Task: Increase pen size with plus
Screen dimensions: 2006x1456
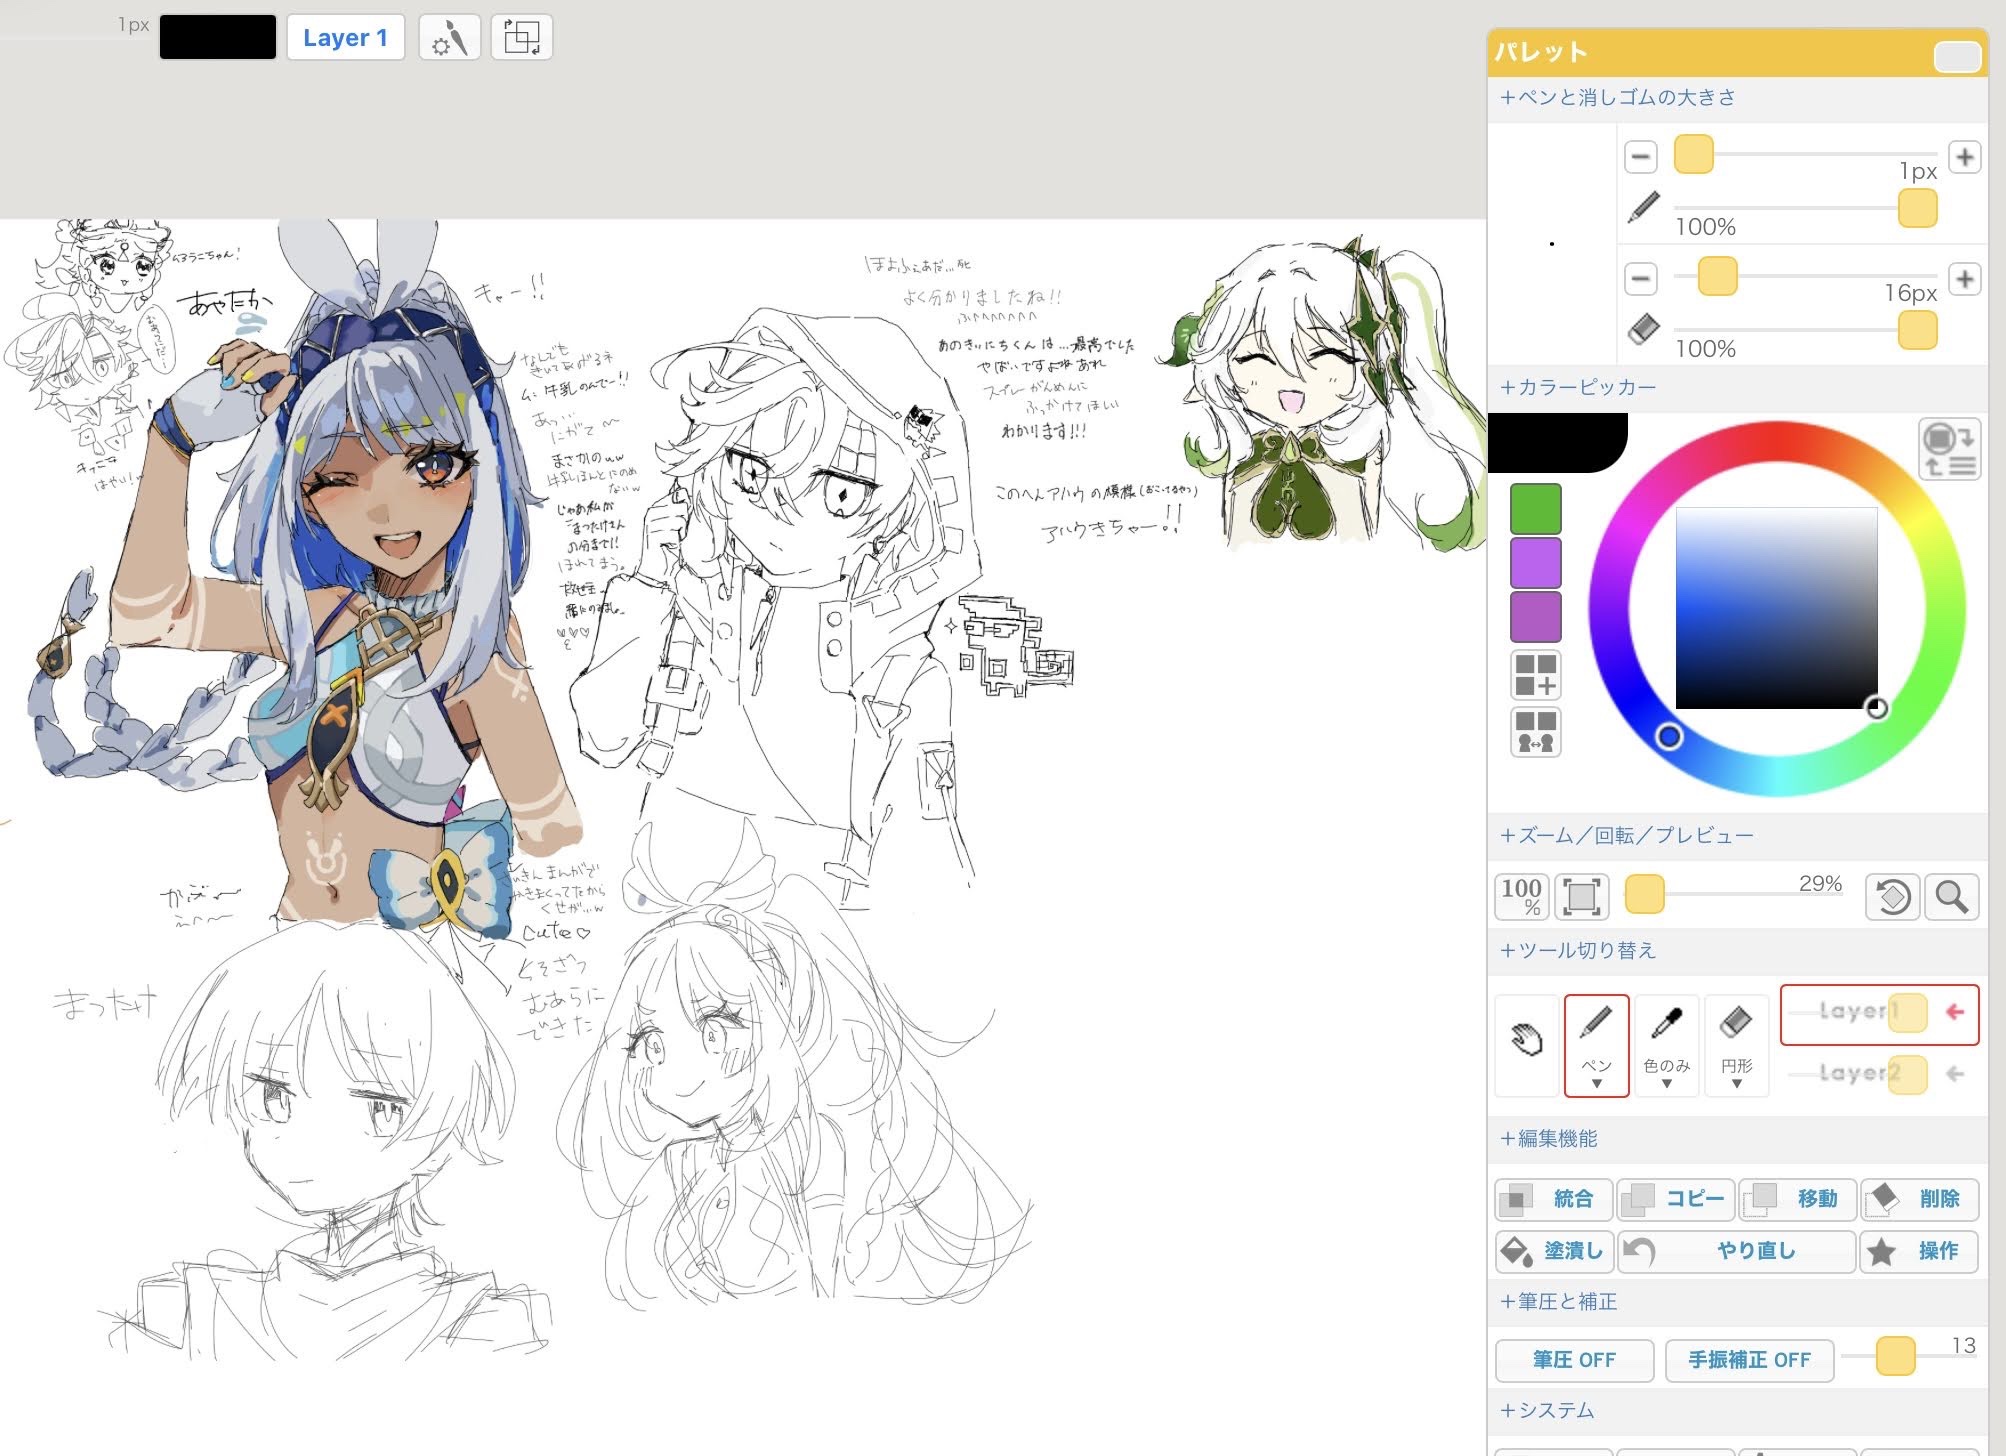Action: coord(1965,157)
